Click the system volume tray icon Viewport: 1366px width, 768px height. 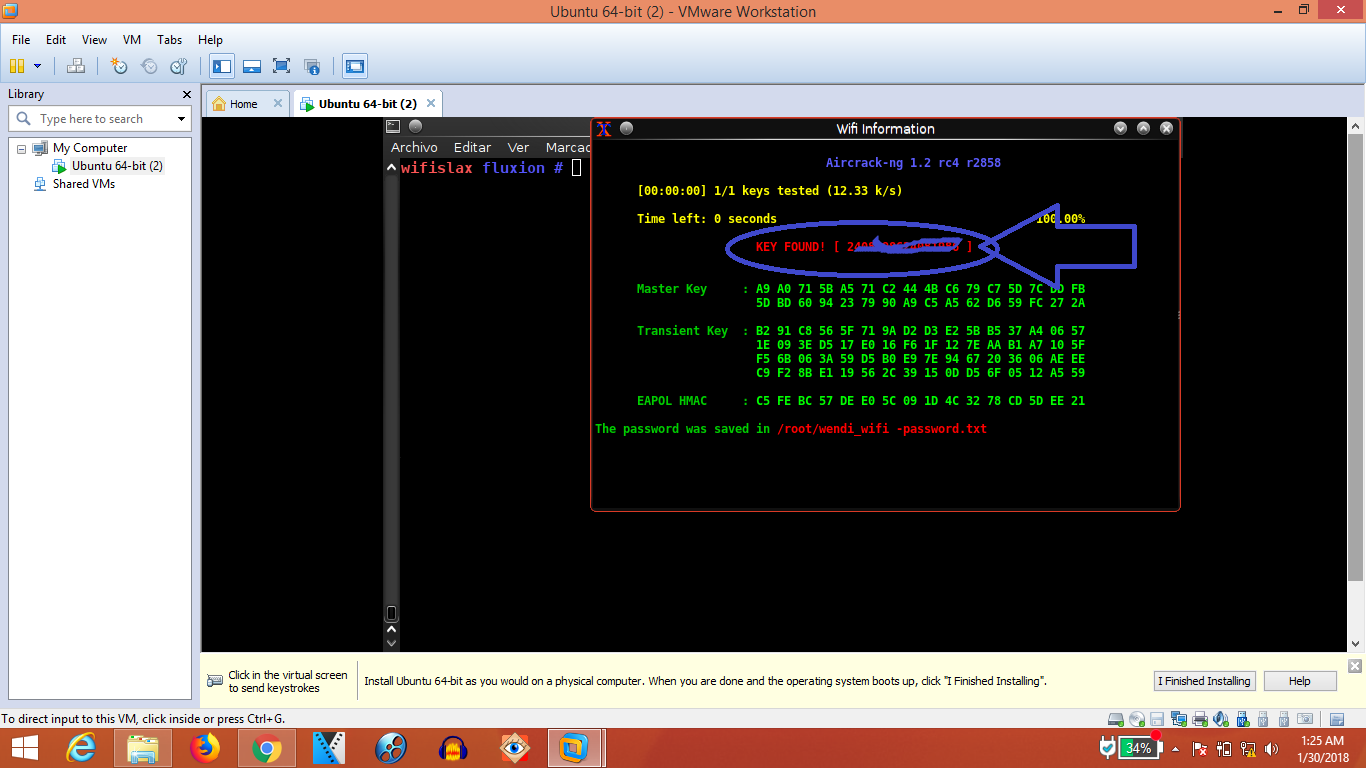coord(1271,748)
